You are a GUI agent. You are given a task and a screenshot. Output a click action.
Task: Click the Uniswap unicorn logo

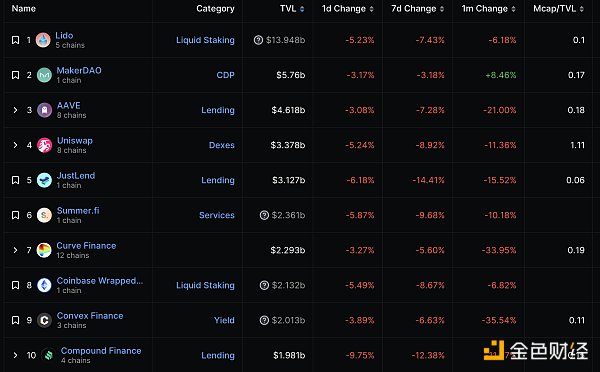tap(44, 145)
